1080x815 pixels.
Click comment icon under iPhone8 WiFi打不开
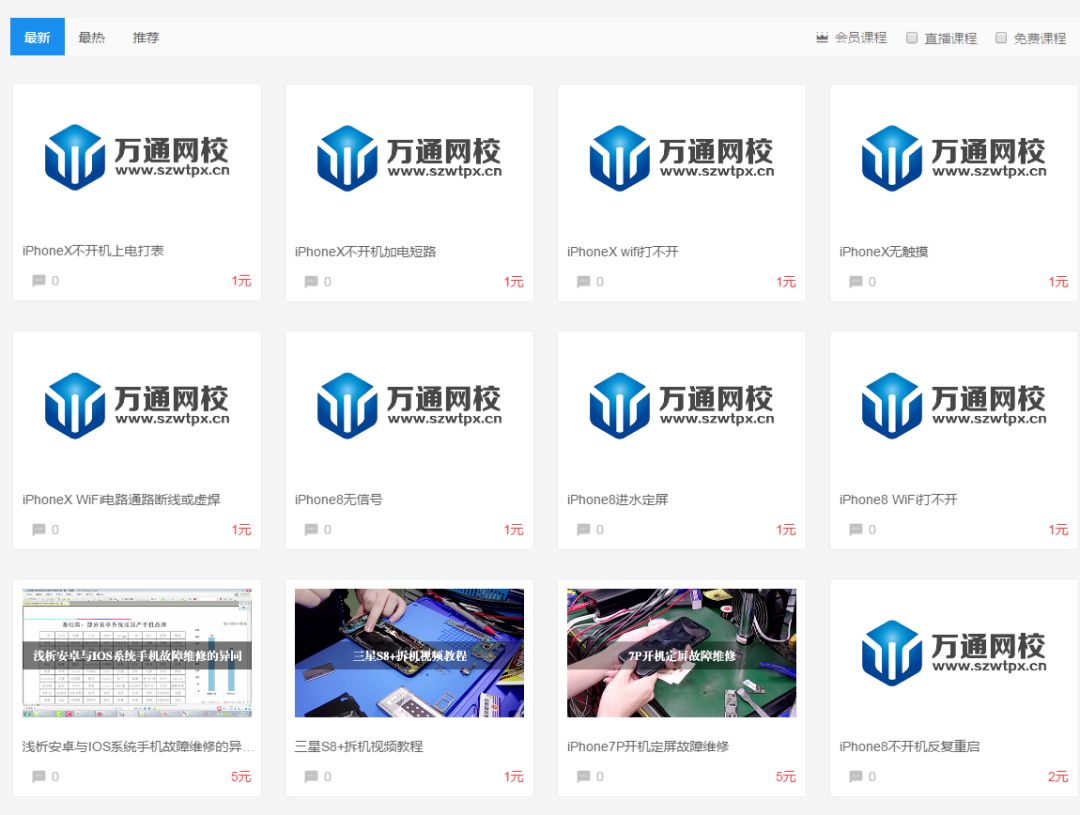tap(856, 529)
